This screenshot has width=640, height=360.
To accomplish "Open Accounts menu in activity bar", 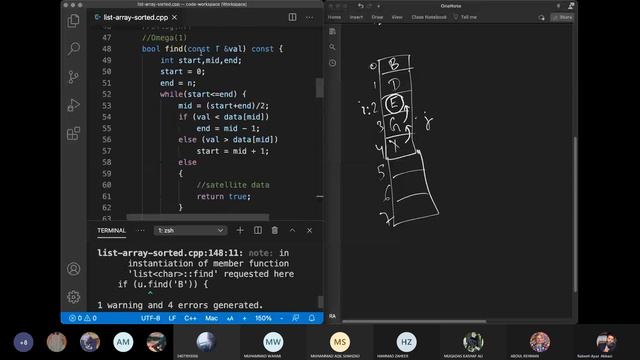I will point(73,269).
